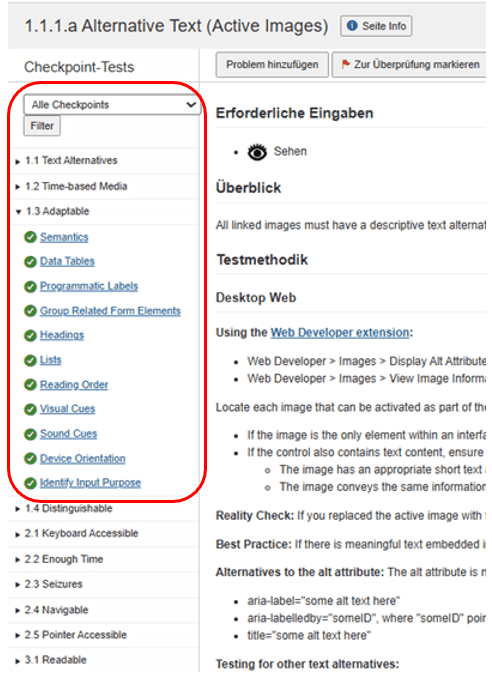
Task: Open the Alle Checkpoints dropdown
Action: click(112, 105)
